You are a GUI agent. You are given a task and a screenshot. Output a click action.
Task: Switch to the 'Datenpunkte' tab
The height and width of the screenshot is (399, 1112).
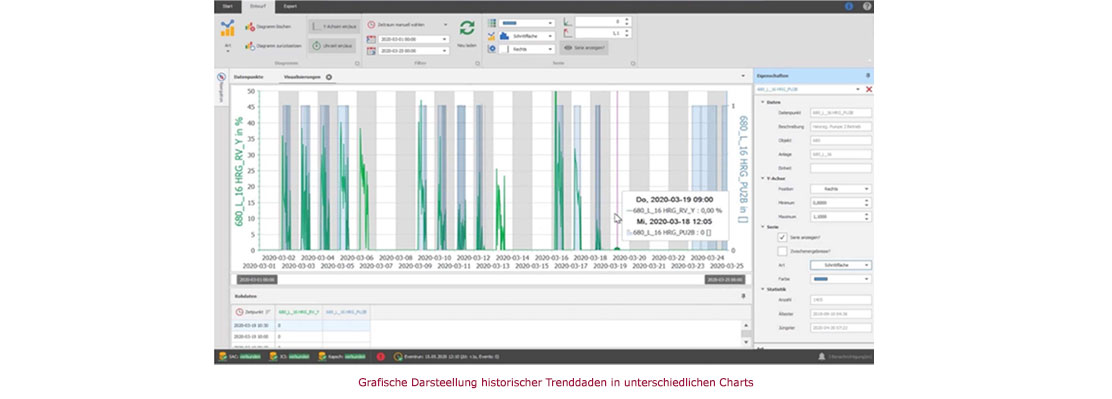pyautogui.click(x=249, y=77)
